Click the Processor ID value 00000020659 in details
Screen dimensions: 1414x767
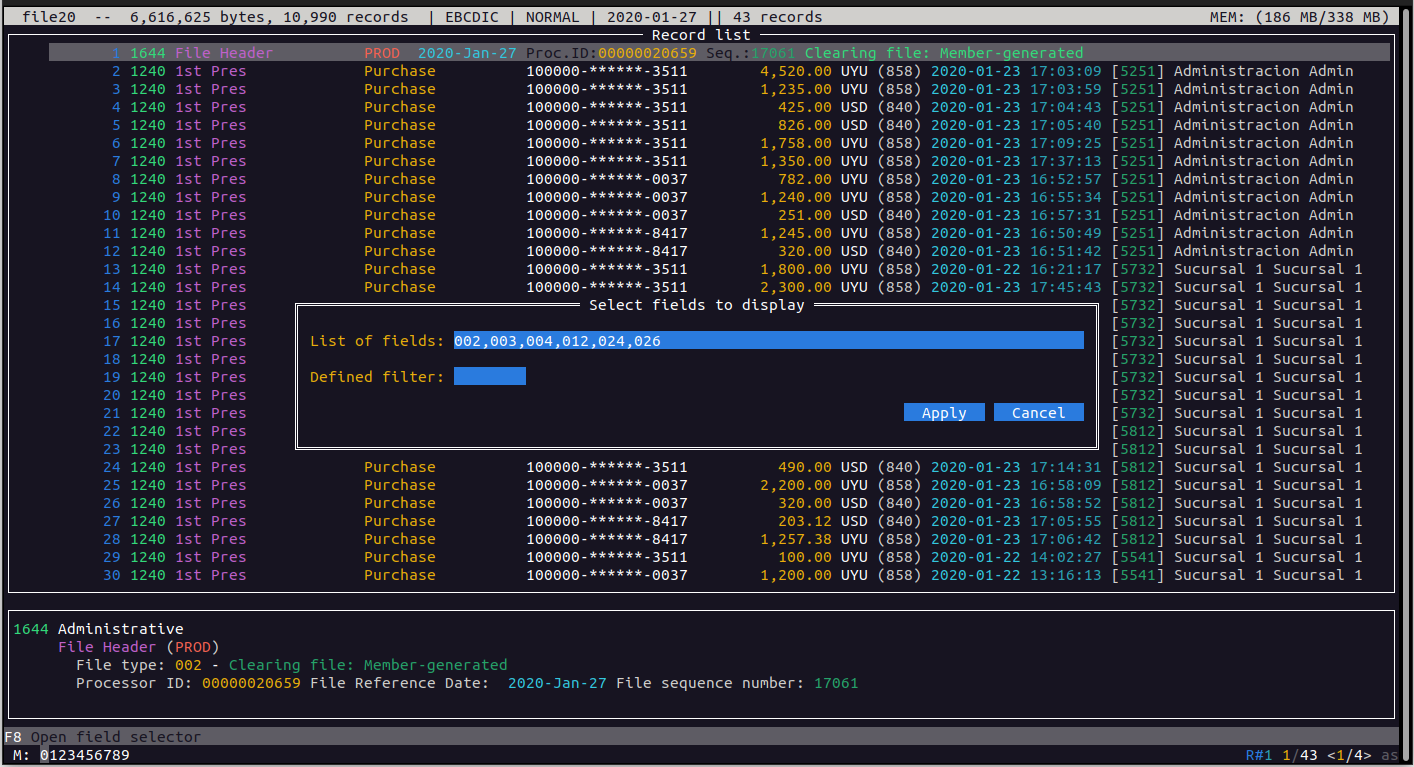point(251,683)
